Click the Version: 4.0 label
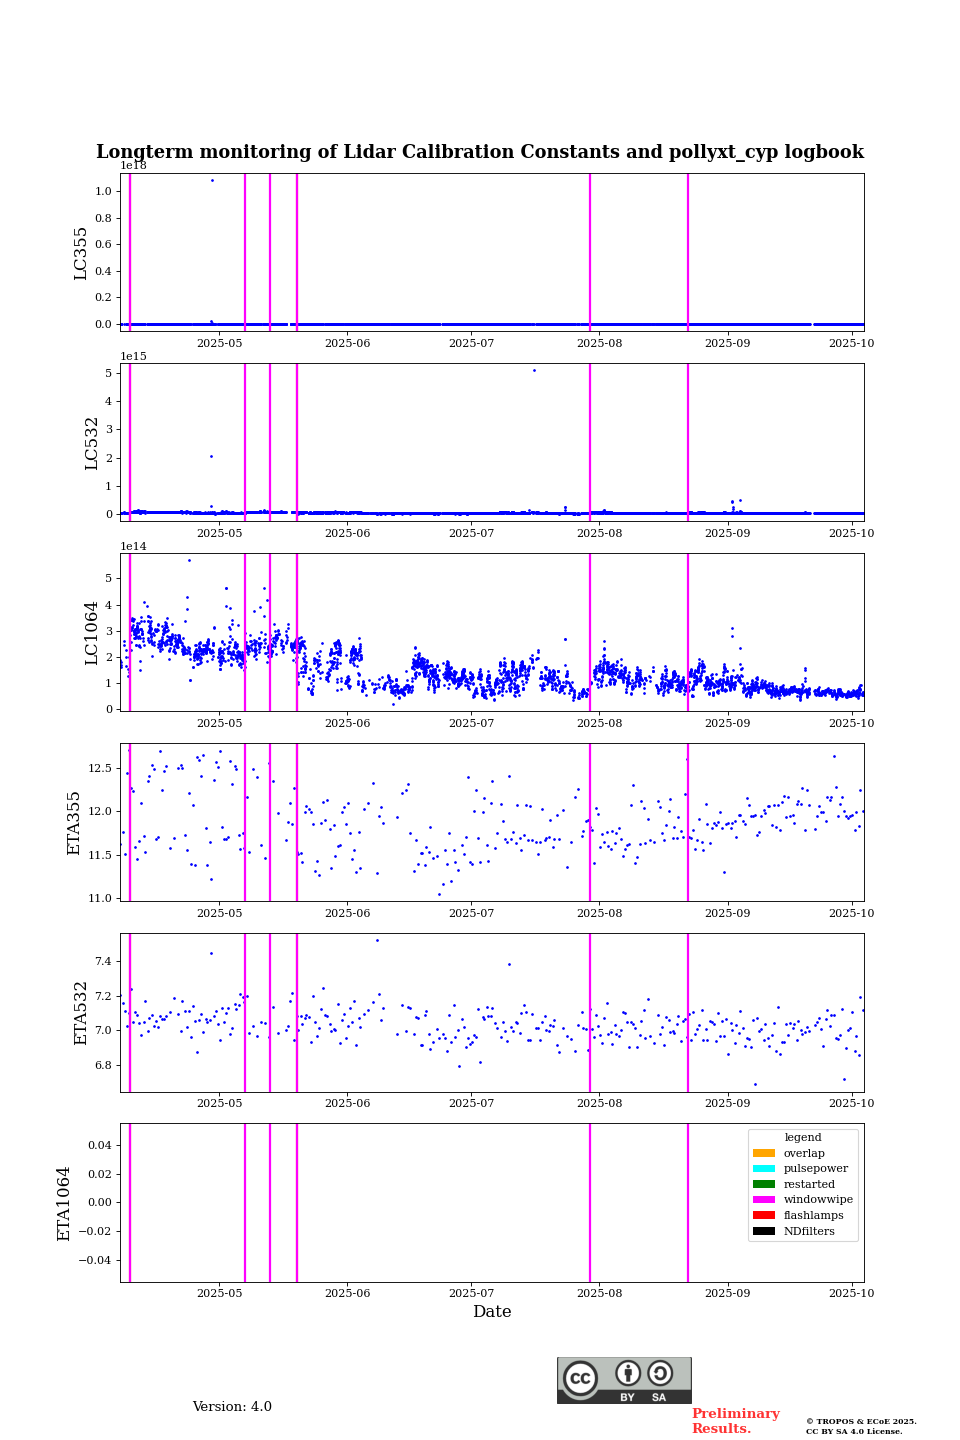Viewport: 960px width, 1440px height. click(x=232, y=1407)
